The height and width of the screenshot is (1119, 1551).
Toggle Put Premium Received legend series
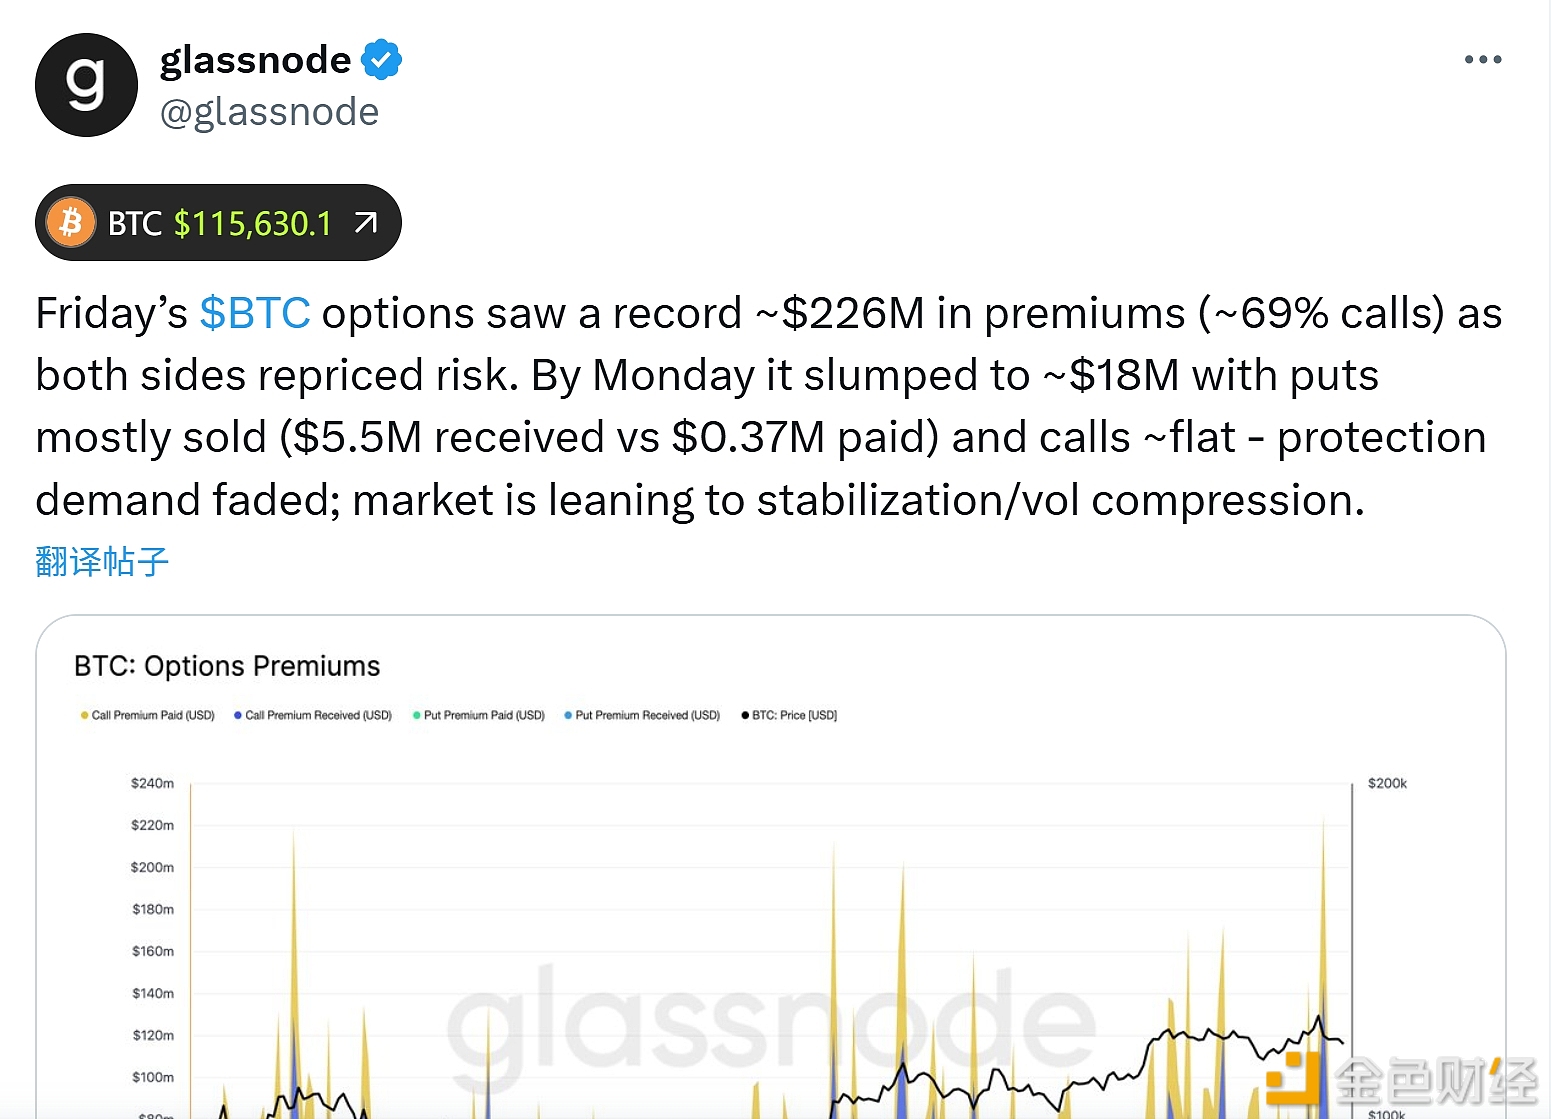click(647, 715)
